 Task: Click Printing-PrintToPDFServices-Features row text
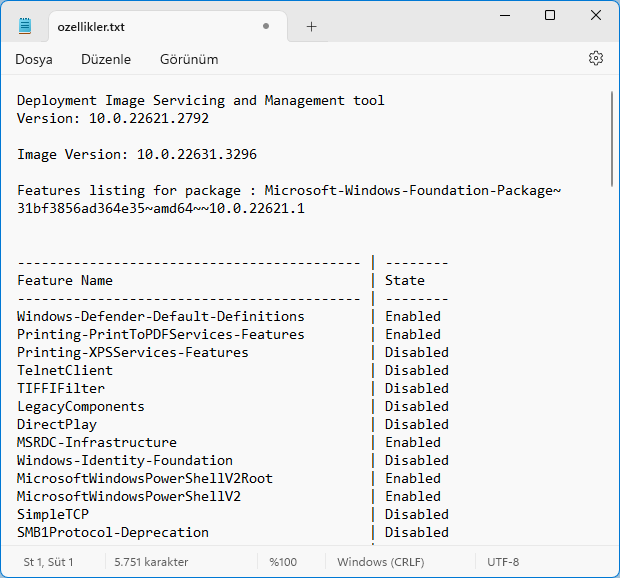point(161,334)
